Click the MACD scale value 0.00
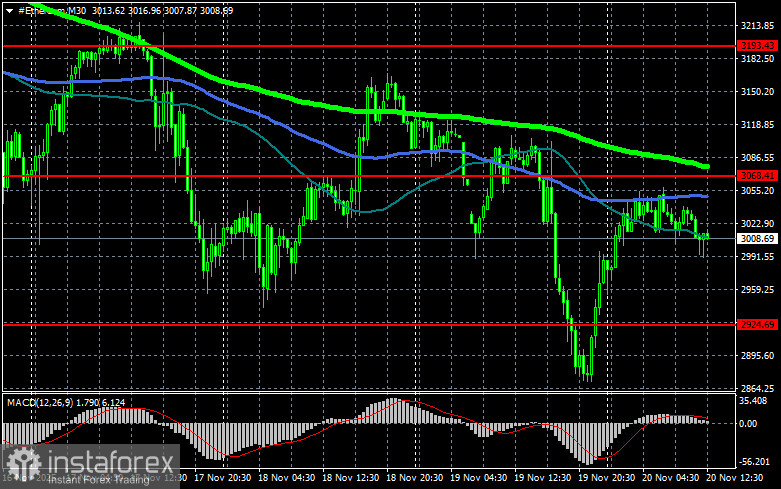 (x=748, y=424)
